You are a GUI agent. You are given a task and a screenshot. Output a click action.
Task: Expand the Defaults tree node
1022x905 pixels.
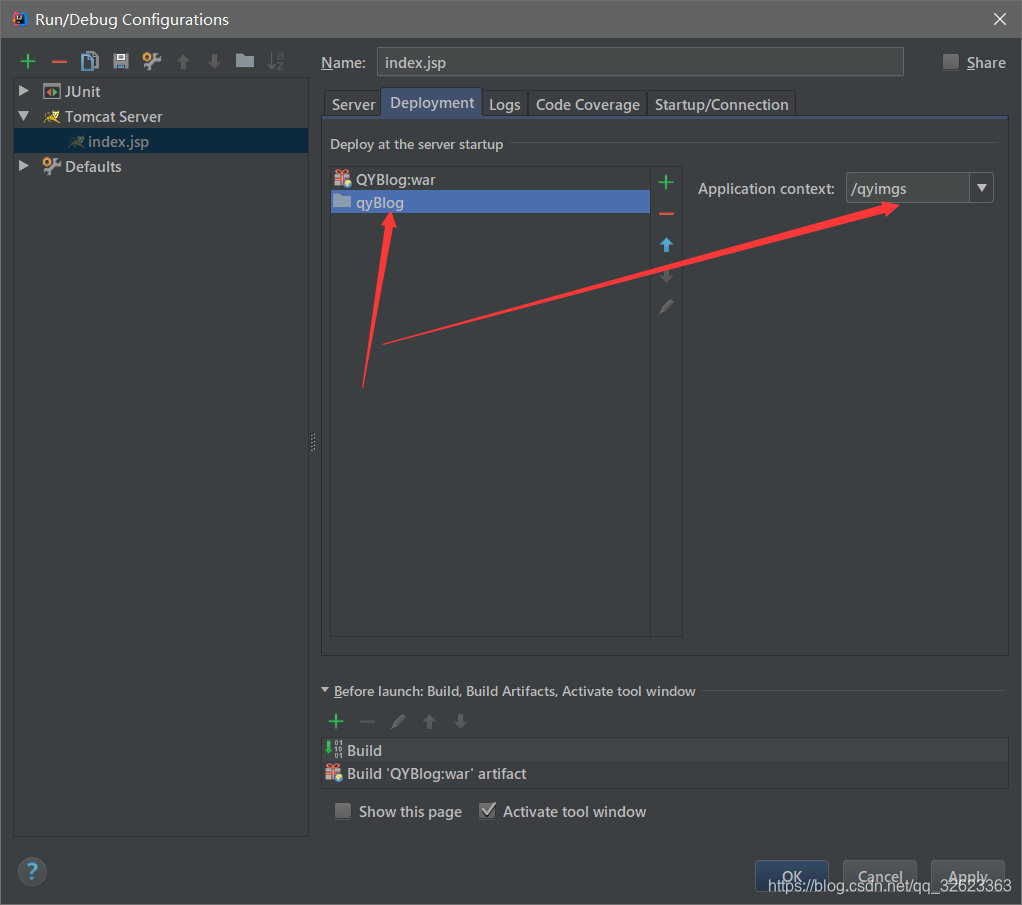pos(23,166)
